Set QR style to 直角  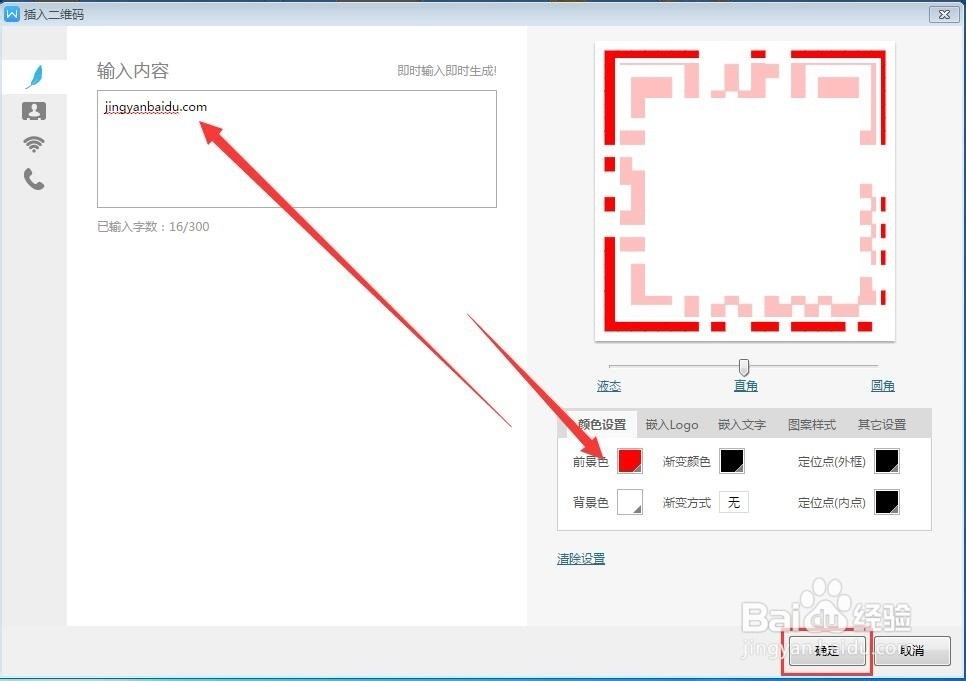[x=745, y=386]
